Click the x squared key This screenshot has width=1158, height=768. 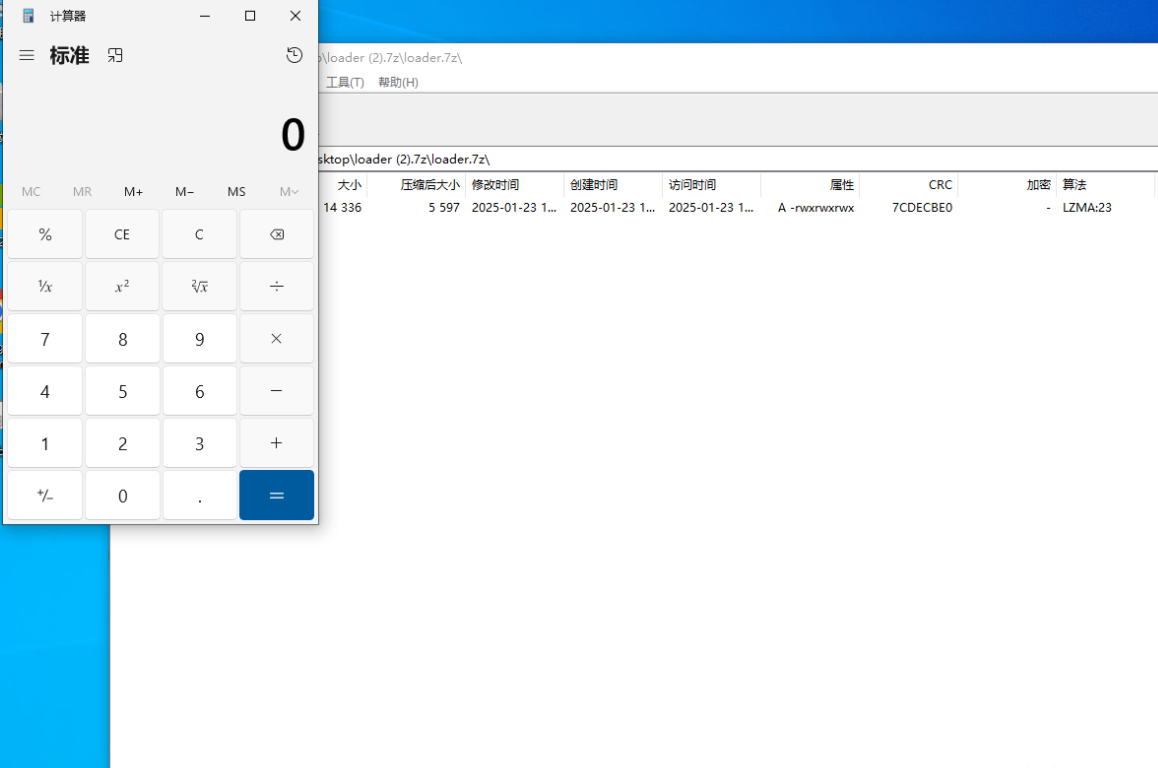click(x=123, y=286)
